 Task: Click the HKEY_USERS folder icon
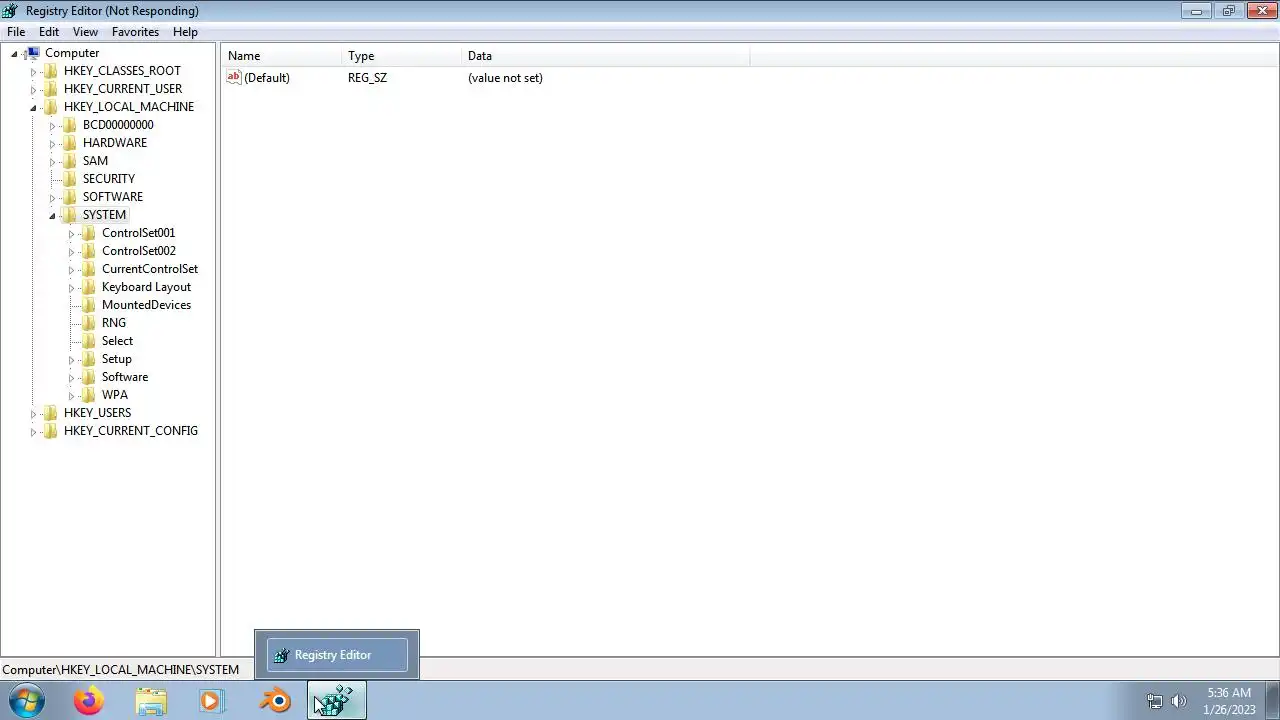pos(51,413)
